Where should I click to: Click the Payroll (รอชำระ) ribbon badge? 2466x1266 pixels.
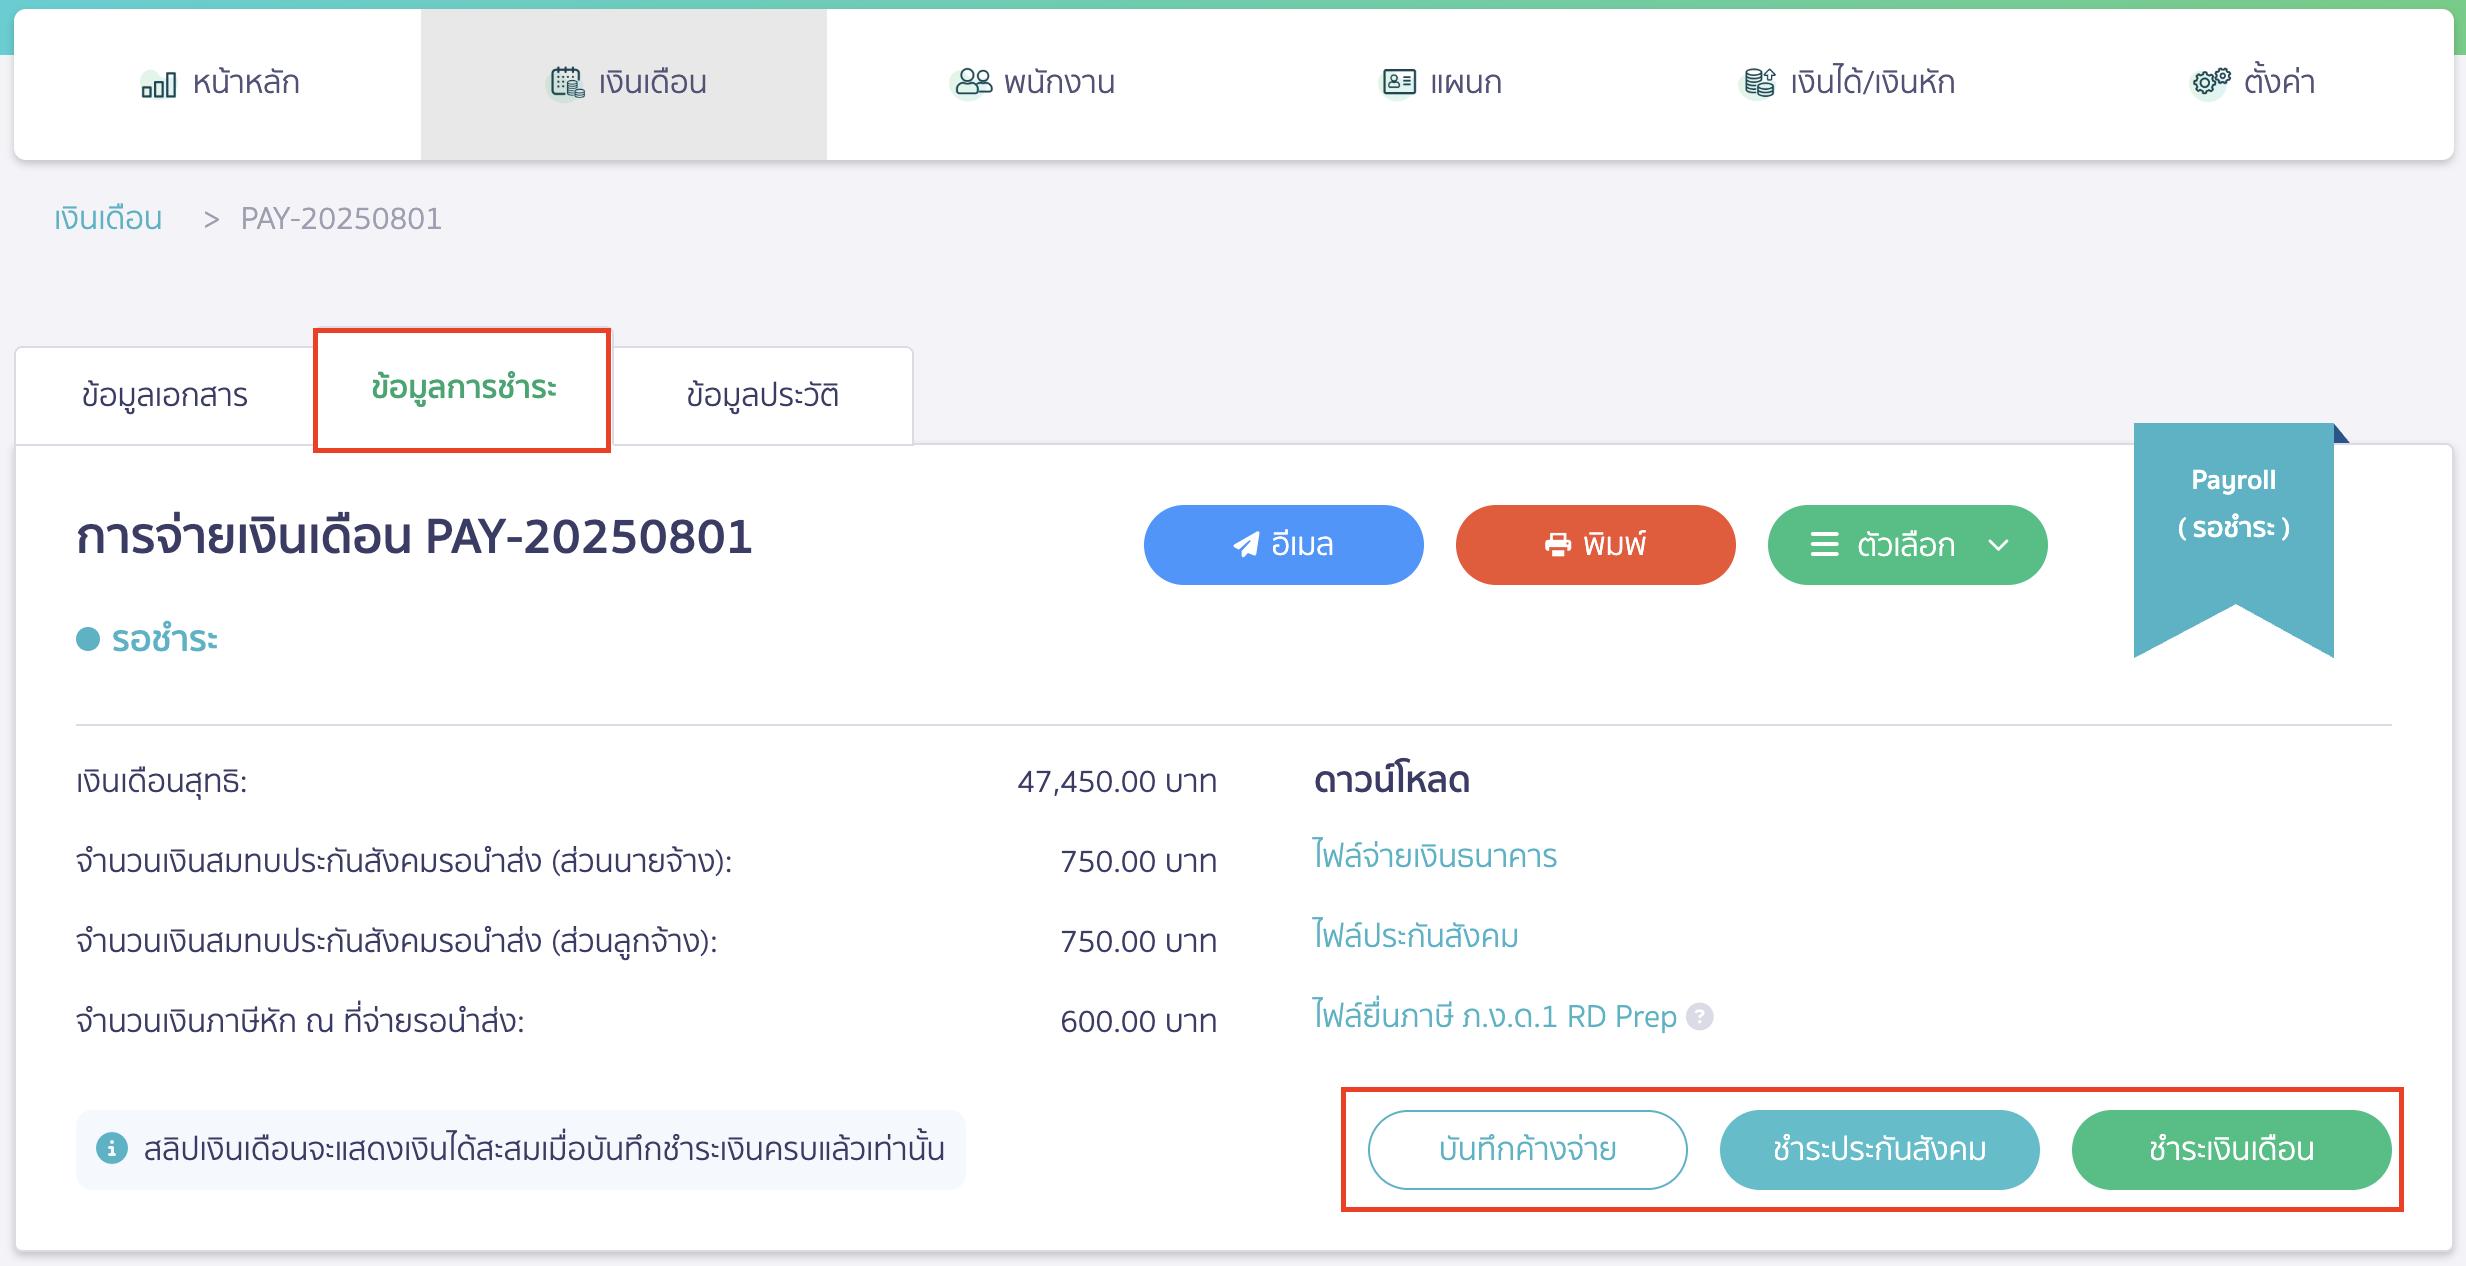coord(2233,540)
